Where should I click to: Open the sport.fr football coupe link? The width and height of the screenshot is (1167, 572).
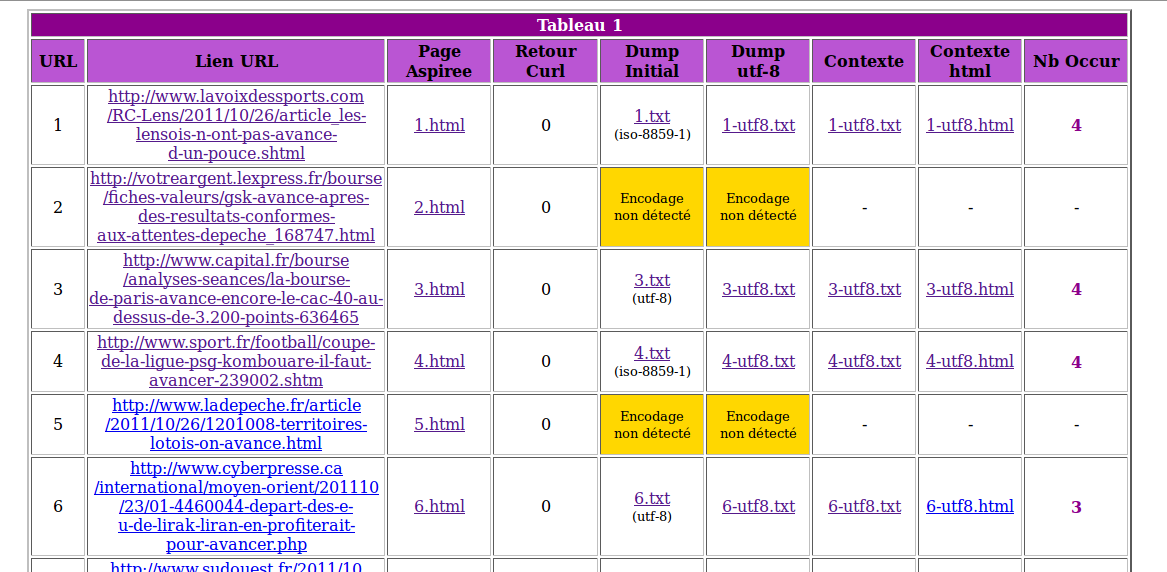point(236,361)
